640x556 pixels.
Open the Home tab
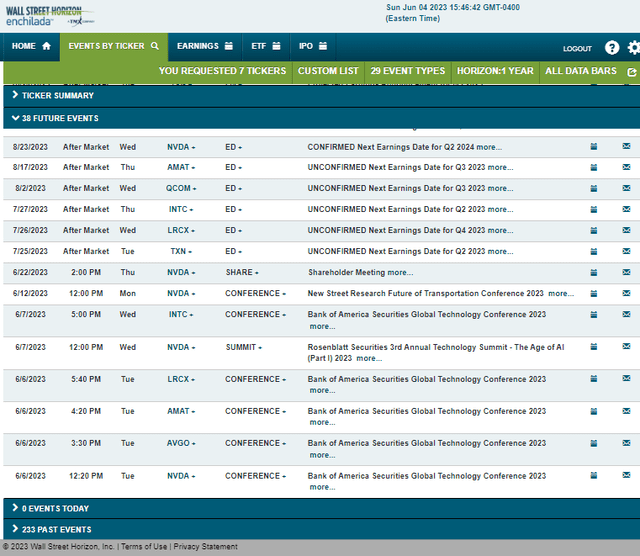tap(30, 46)
